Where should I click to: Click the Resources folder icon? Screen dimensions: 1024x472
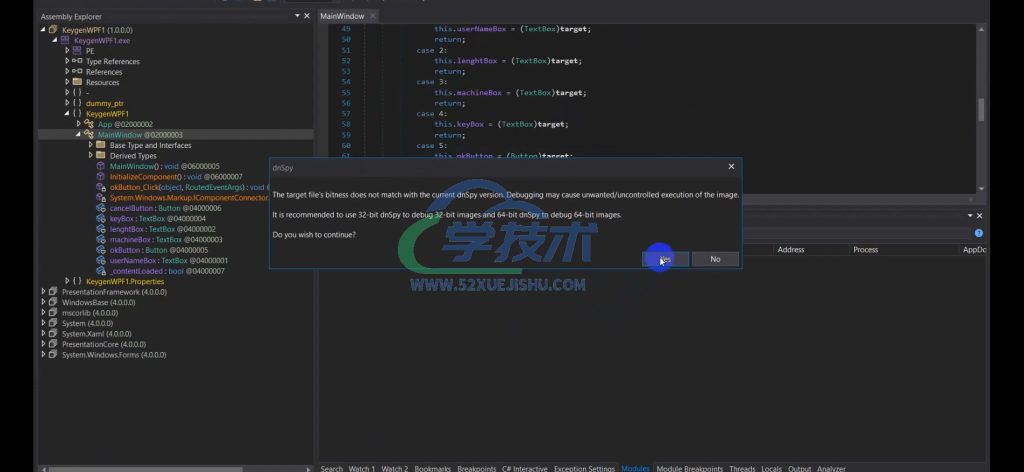coord(77,82)
